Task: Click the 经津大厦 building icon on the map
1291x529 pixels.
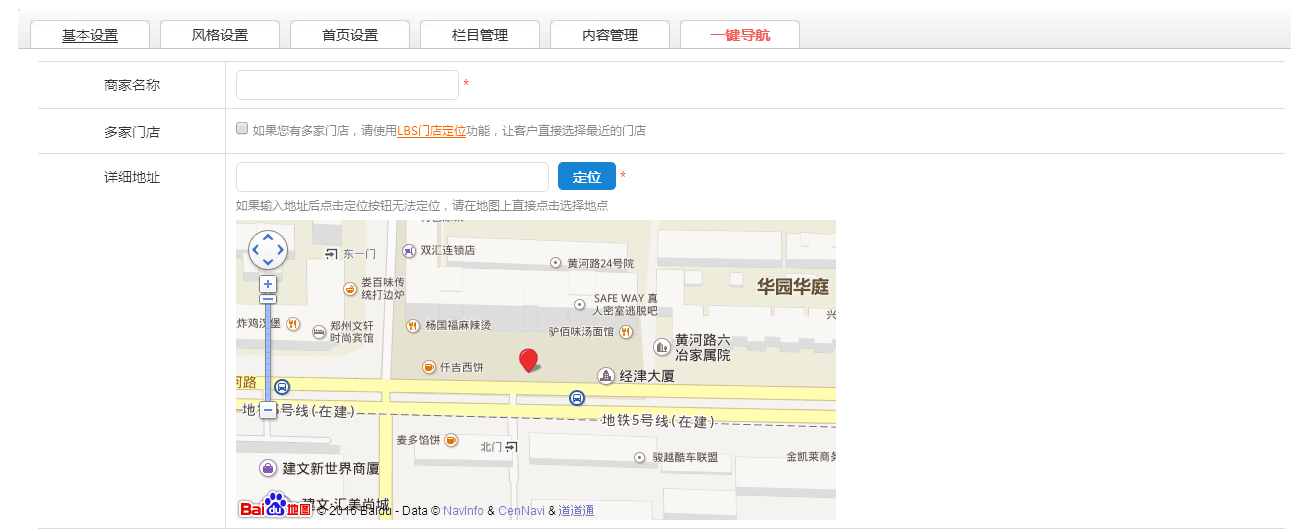Action: [x=605, y=376]
